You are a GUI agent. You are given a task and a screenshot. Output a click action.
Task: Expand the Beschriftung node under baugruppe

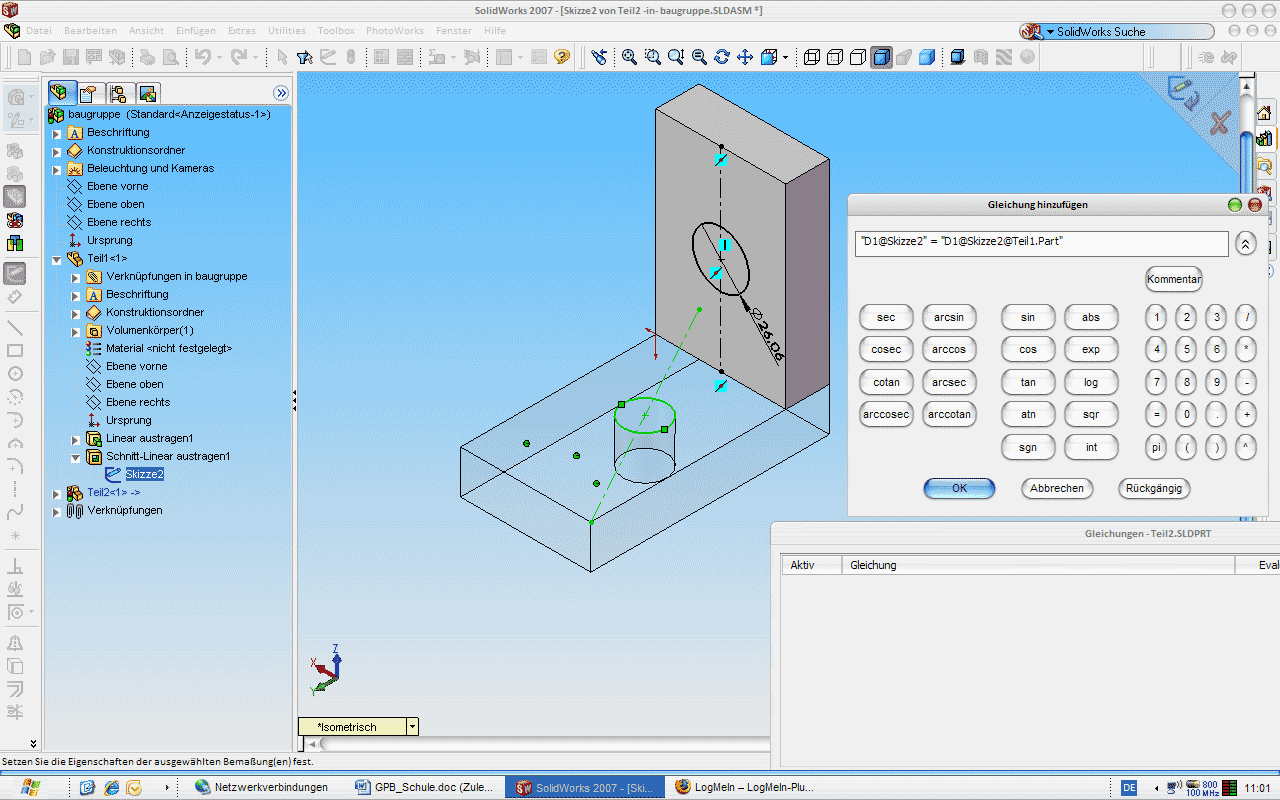(57, 133)
